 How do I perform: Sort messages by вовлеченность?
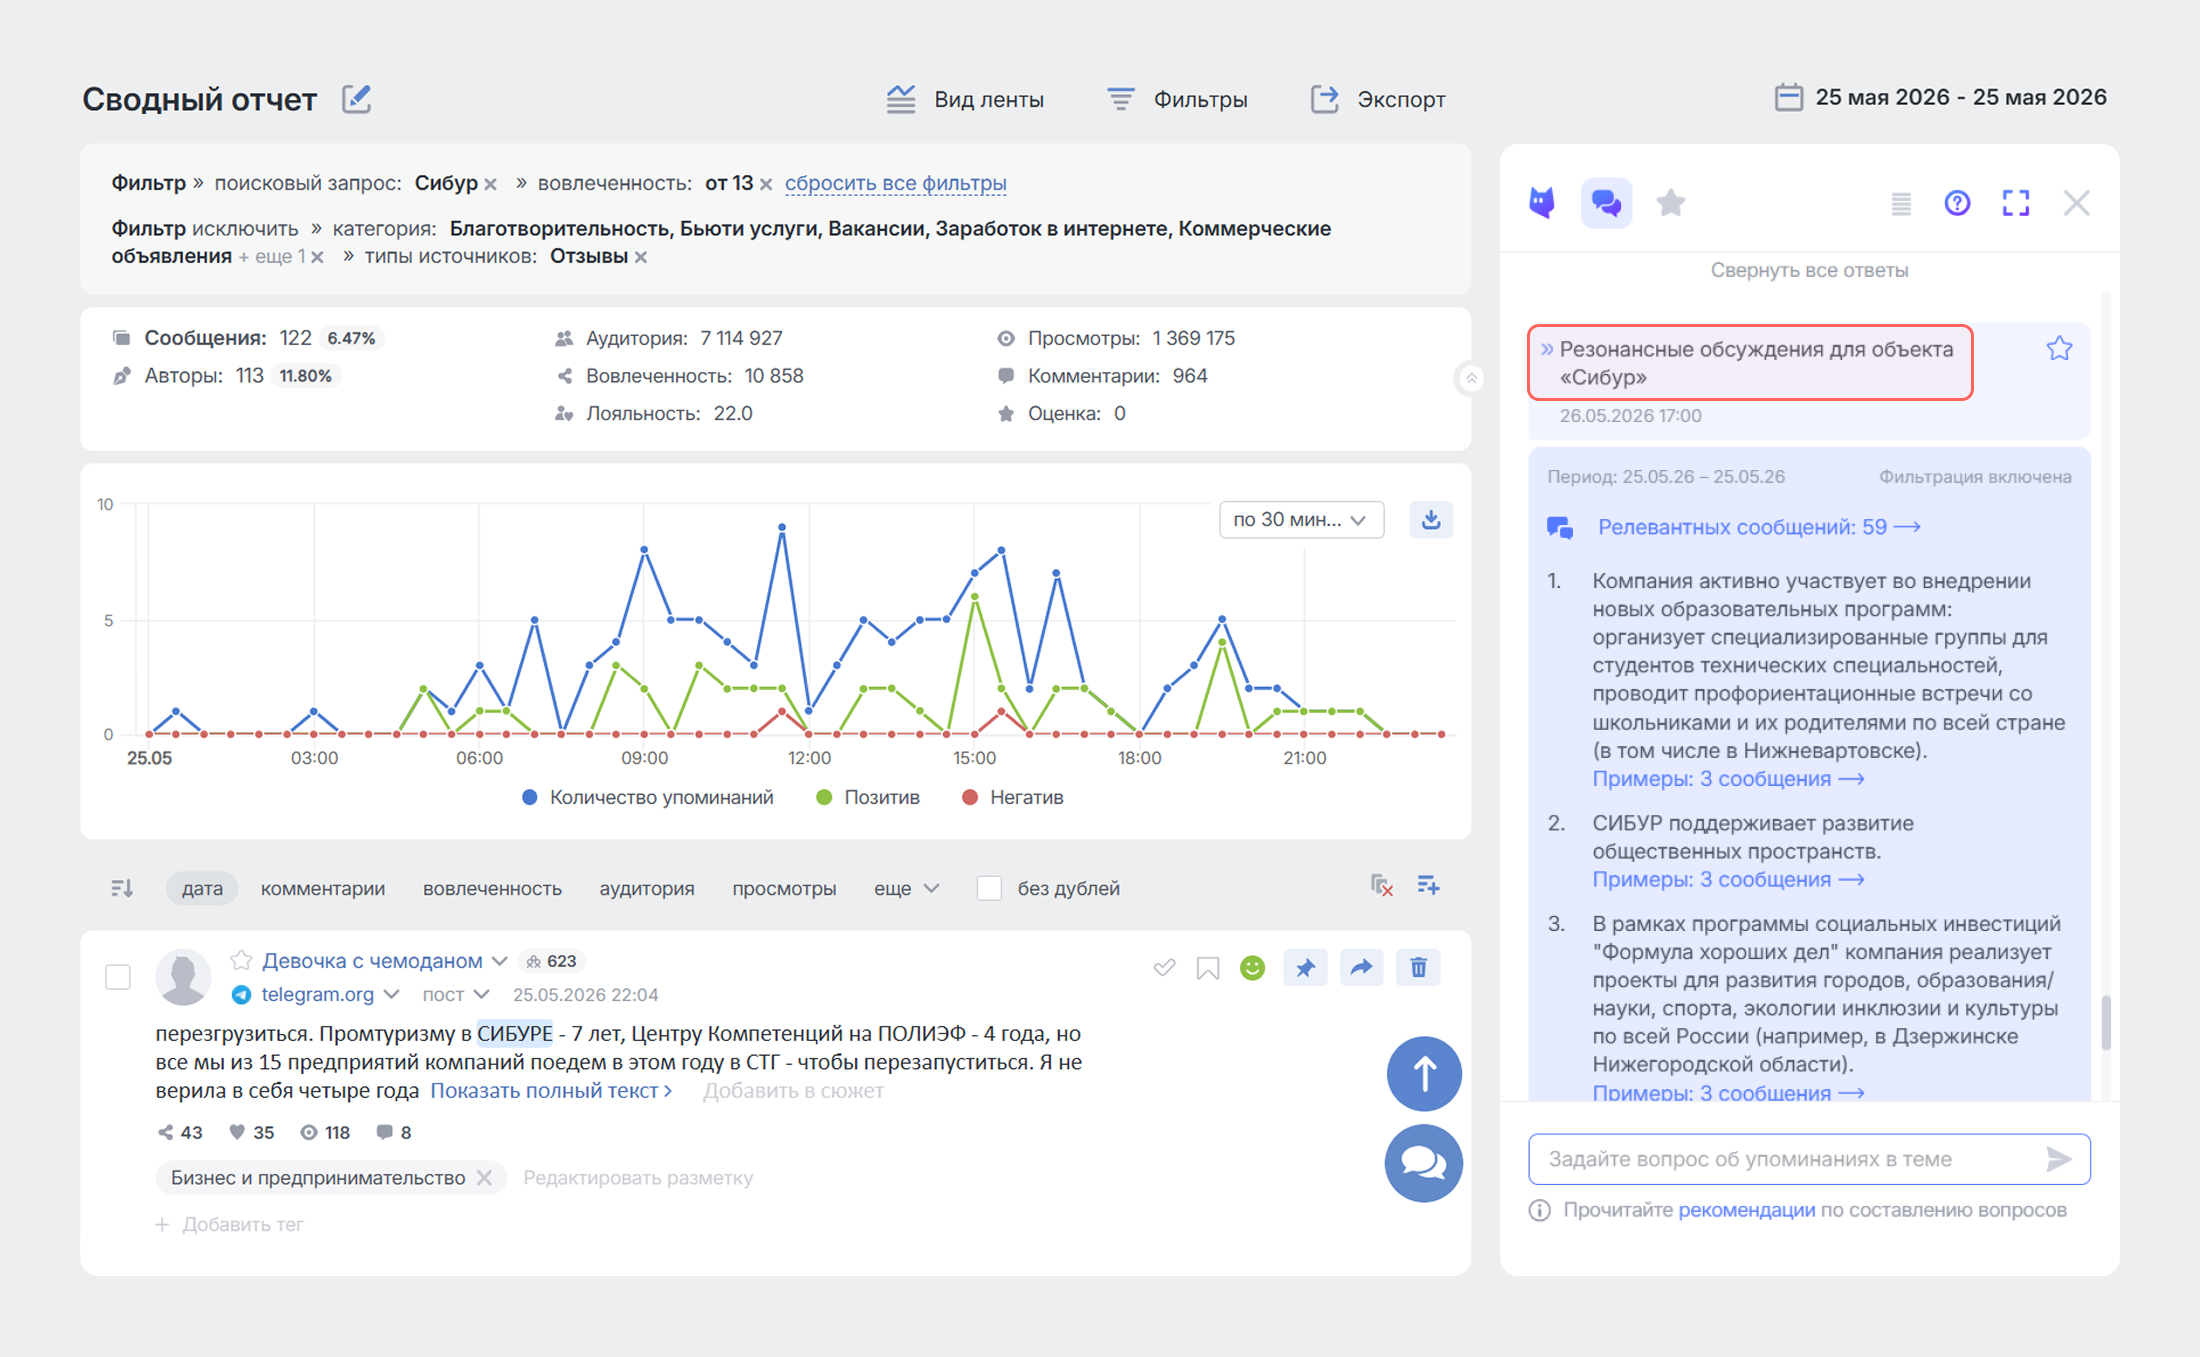point(492,888)
